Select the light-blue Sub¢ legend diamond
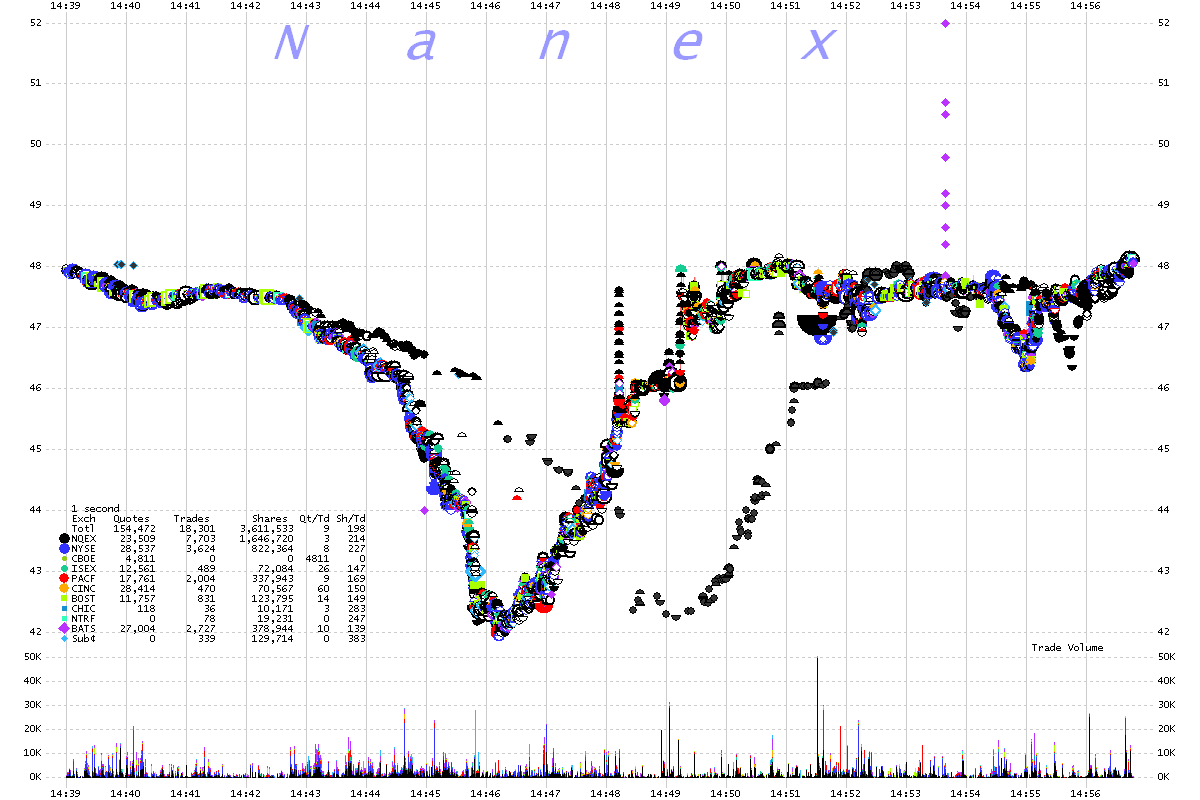 tap(64, 638)
